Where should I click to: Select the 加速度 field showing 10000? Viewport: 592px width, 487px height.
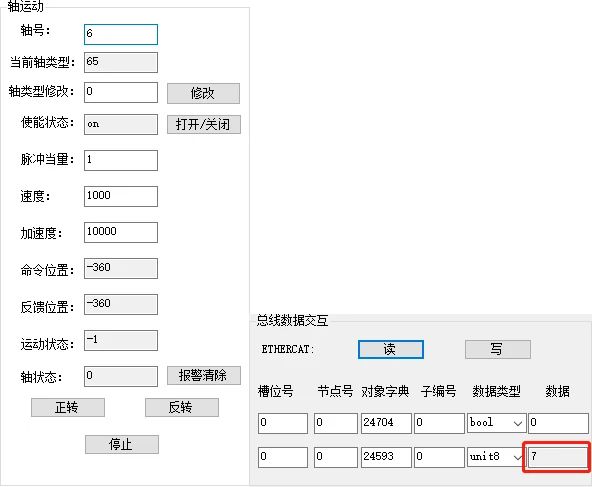point(121,232)
